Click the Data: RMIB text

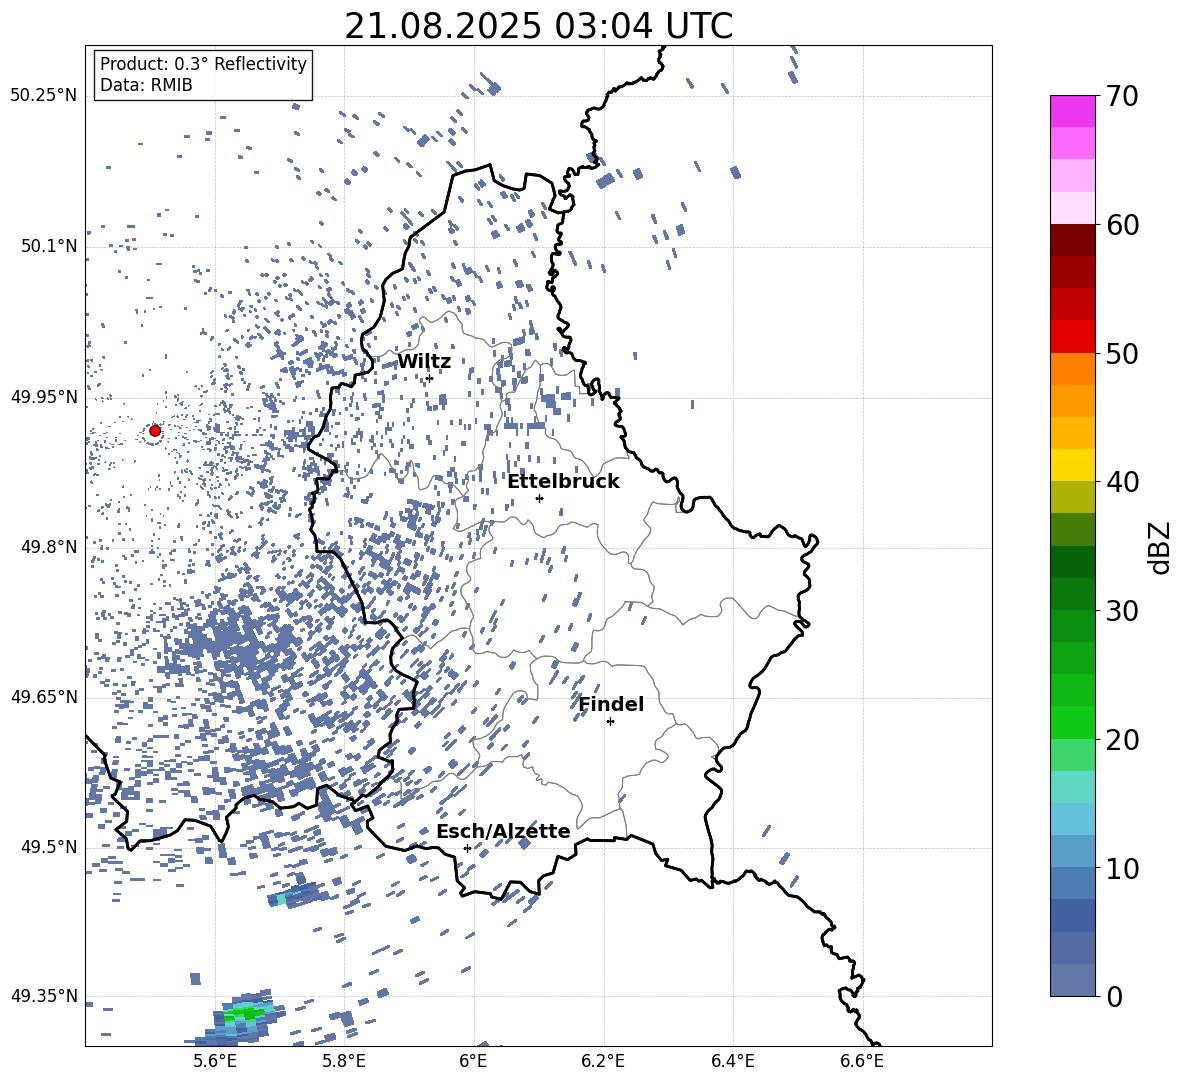pyautogui.click(x=146, y=85)
